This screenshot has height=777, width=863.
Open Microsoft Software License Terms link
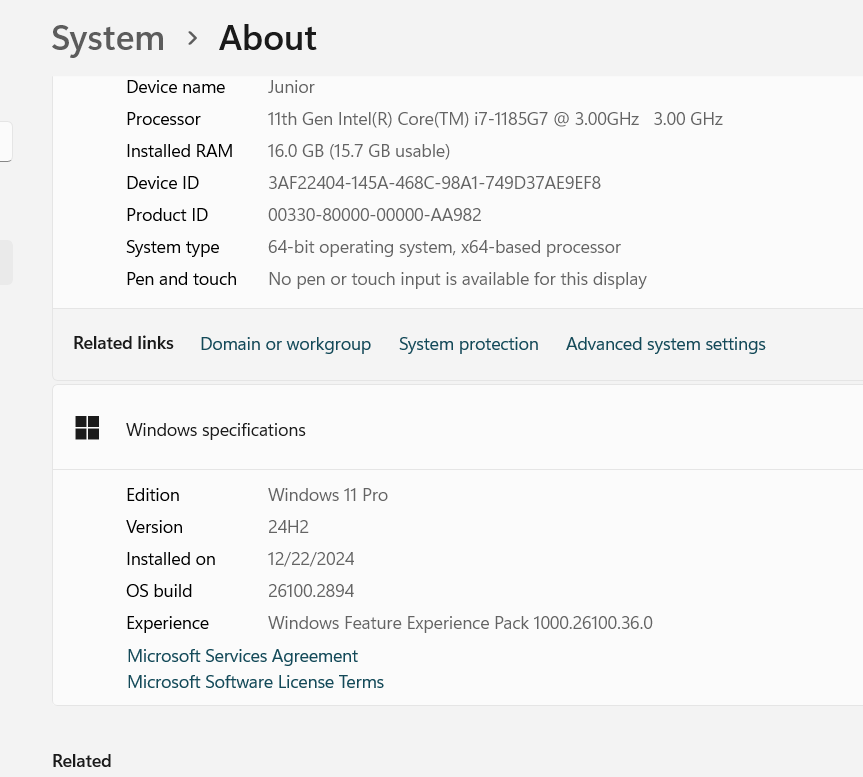255,682
